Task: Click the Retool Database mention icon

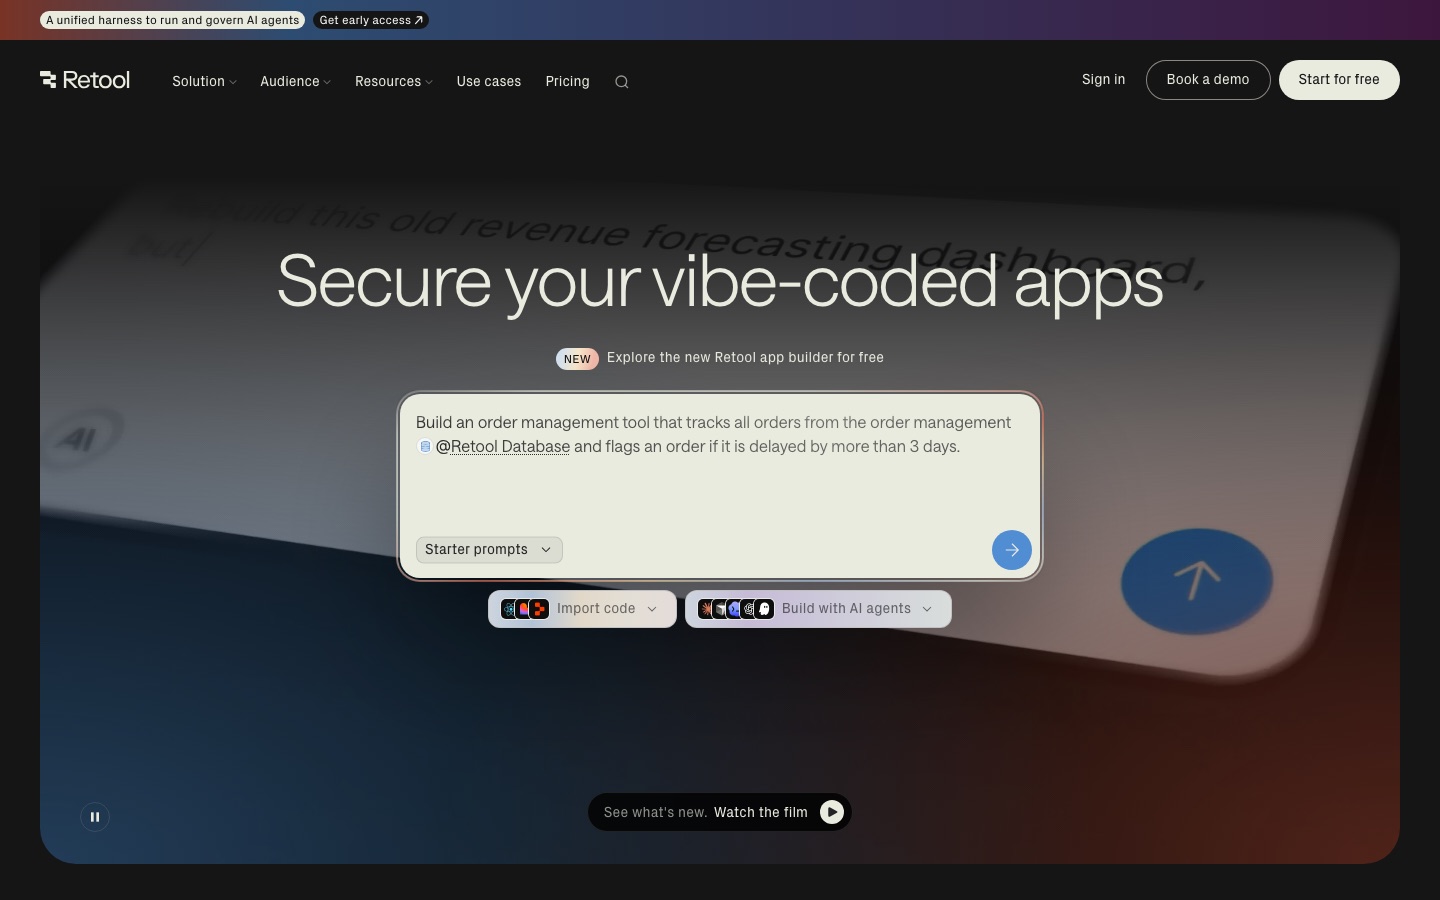Action: point(425,447)
